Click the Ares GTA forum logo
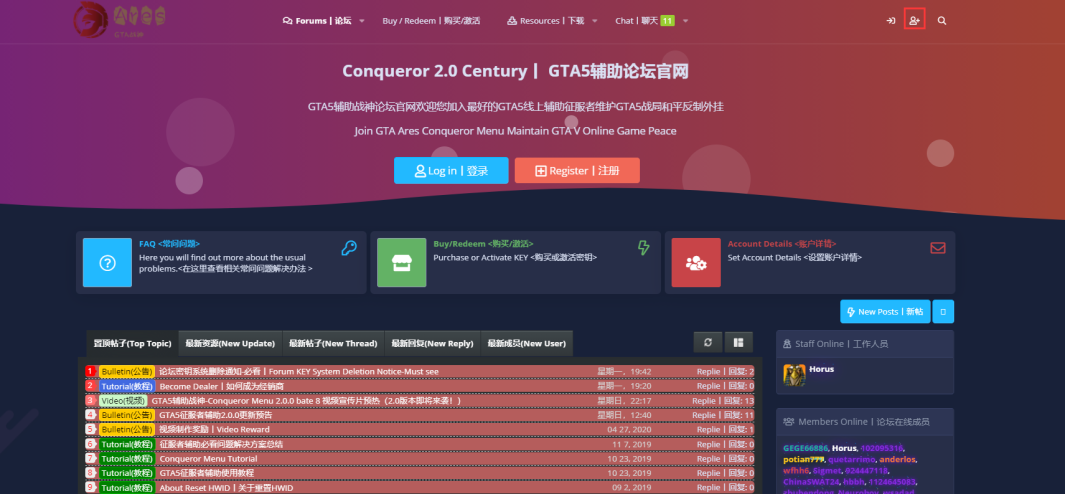This screenshot has height=494, width=1065. (120, 20)
